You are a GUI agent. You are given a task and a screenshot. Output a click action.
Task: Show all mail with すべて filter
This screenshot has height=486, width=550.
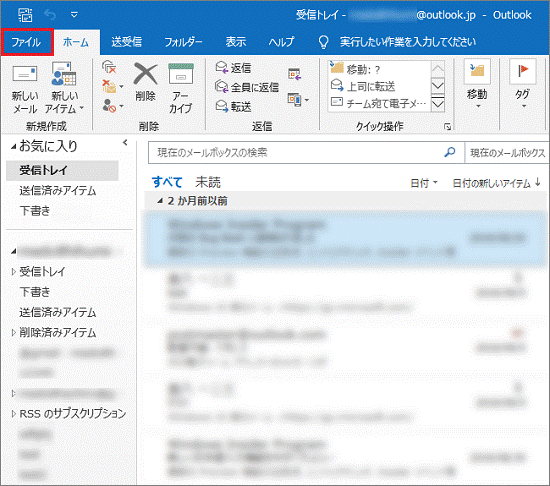167,182
